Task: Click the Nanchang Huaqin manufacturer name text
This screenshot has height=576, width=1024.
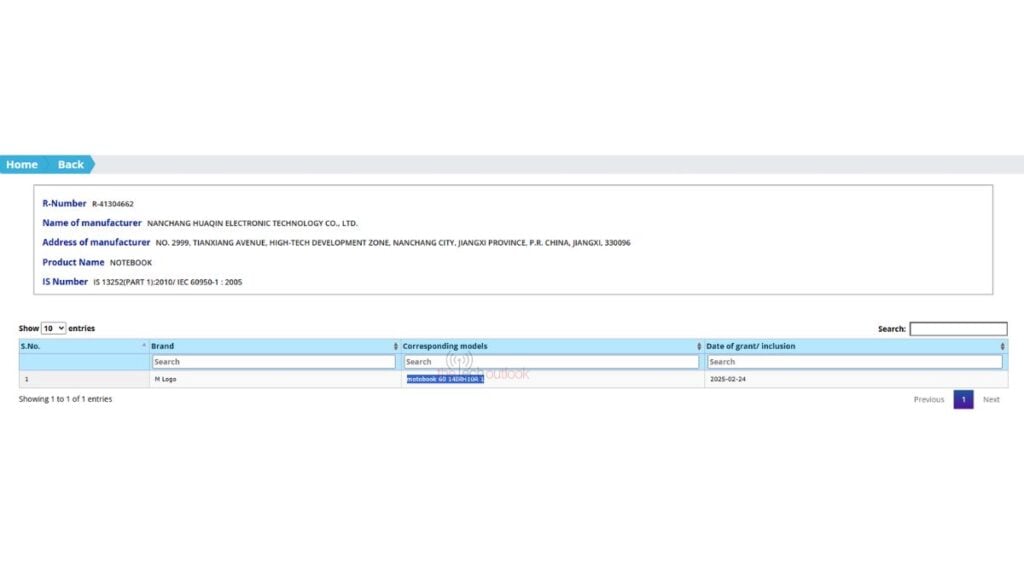Action: [x=252, y=223]
